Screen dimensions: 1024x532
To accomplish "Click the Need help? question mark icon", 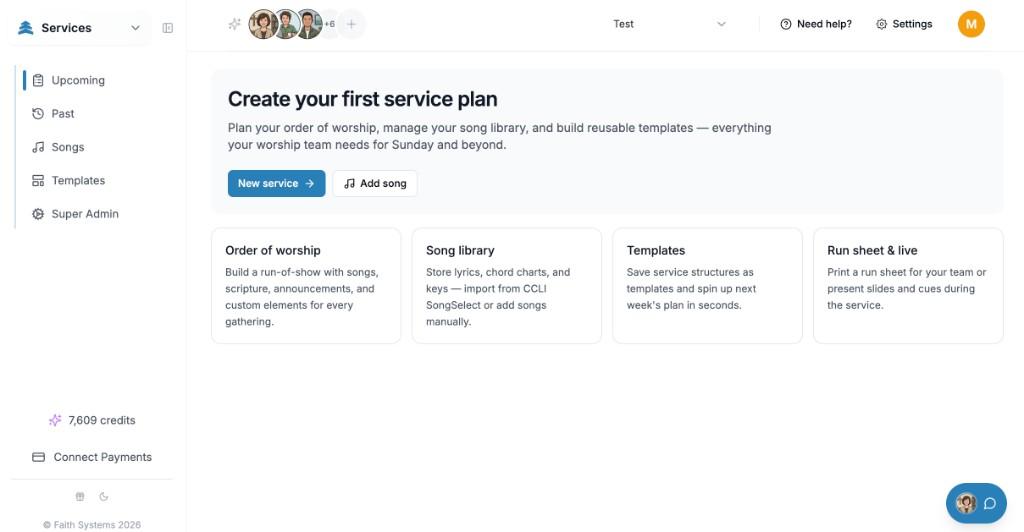I will [x=786, y=24].
